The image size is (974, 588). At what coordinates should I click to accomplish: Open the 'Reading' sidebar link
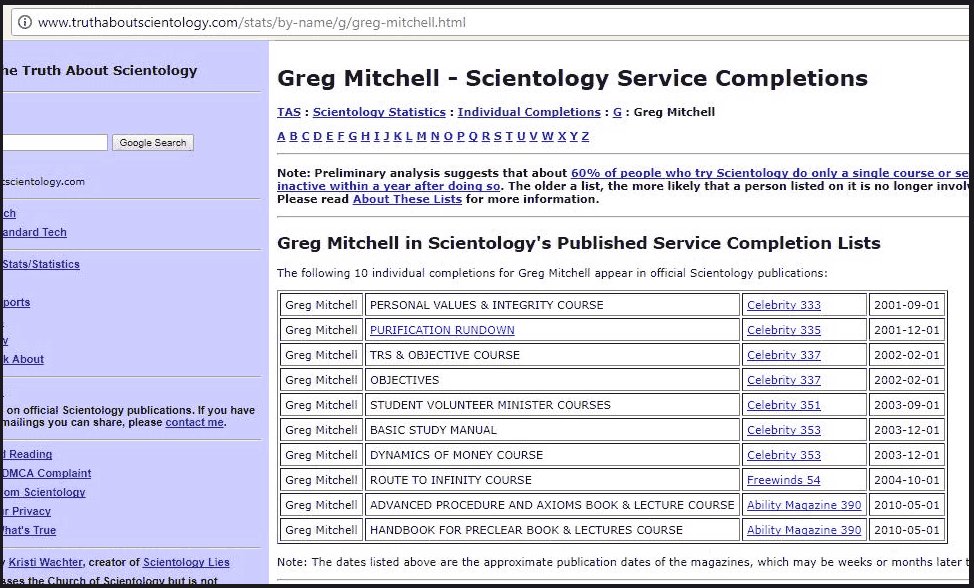[x=27, y=455]
